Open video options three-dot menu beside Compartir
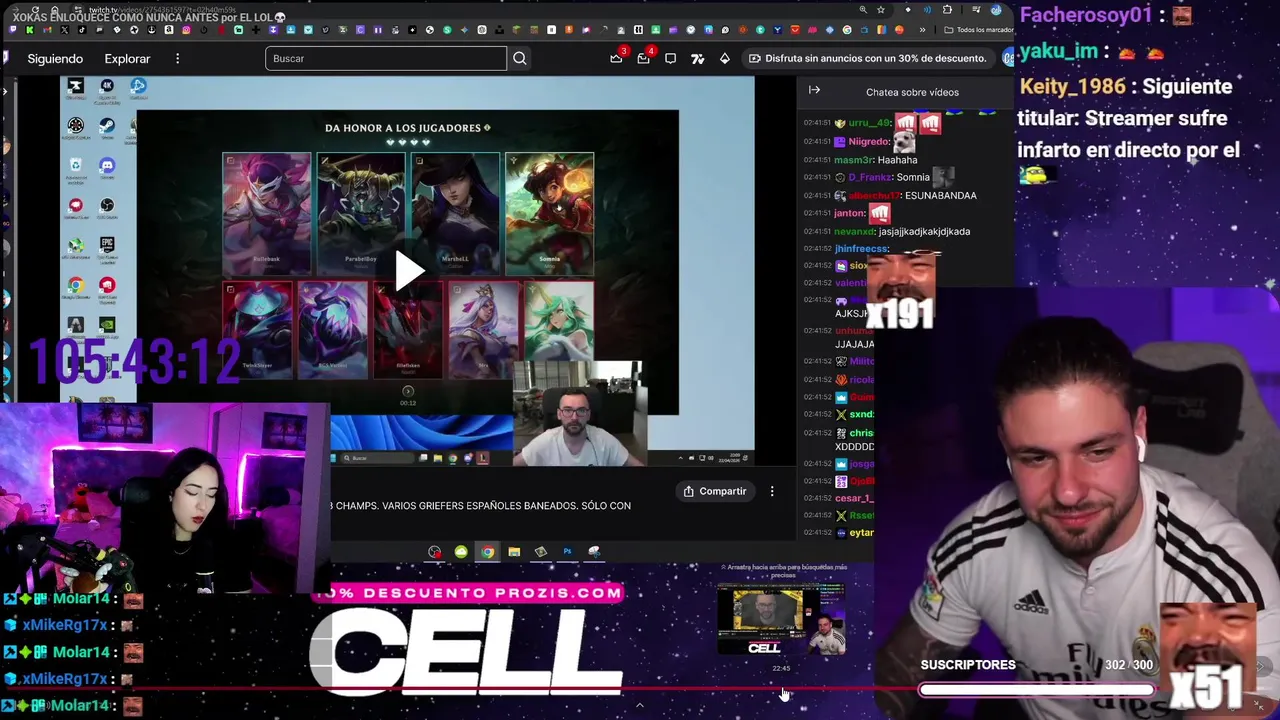The width and height of the screenshot is (1280, 720). tap(772, 491)
